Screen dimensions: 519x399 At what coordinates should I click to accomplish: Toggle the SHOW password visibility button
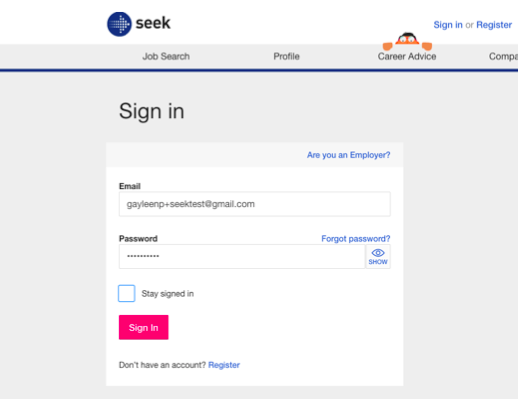[378, 256]
